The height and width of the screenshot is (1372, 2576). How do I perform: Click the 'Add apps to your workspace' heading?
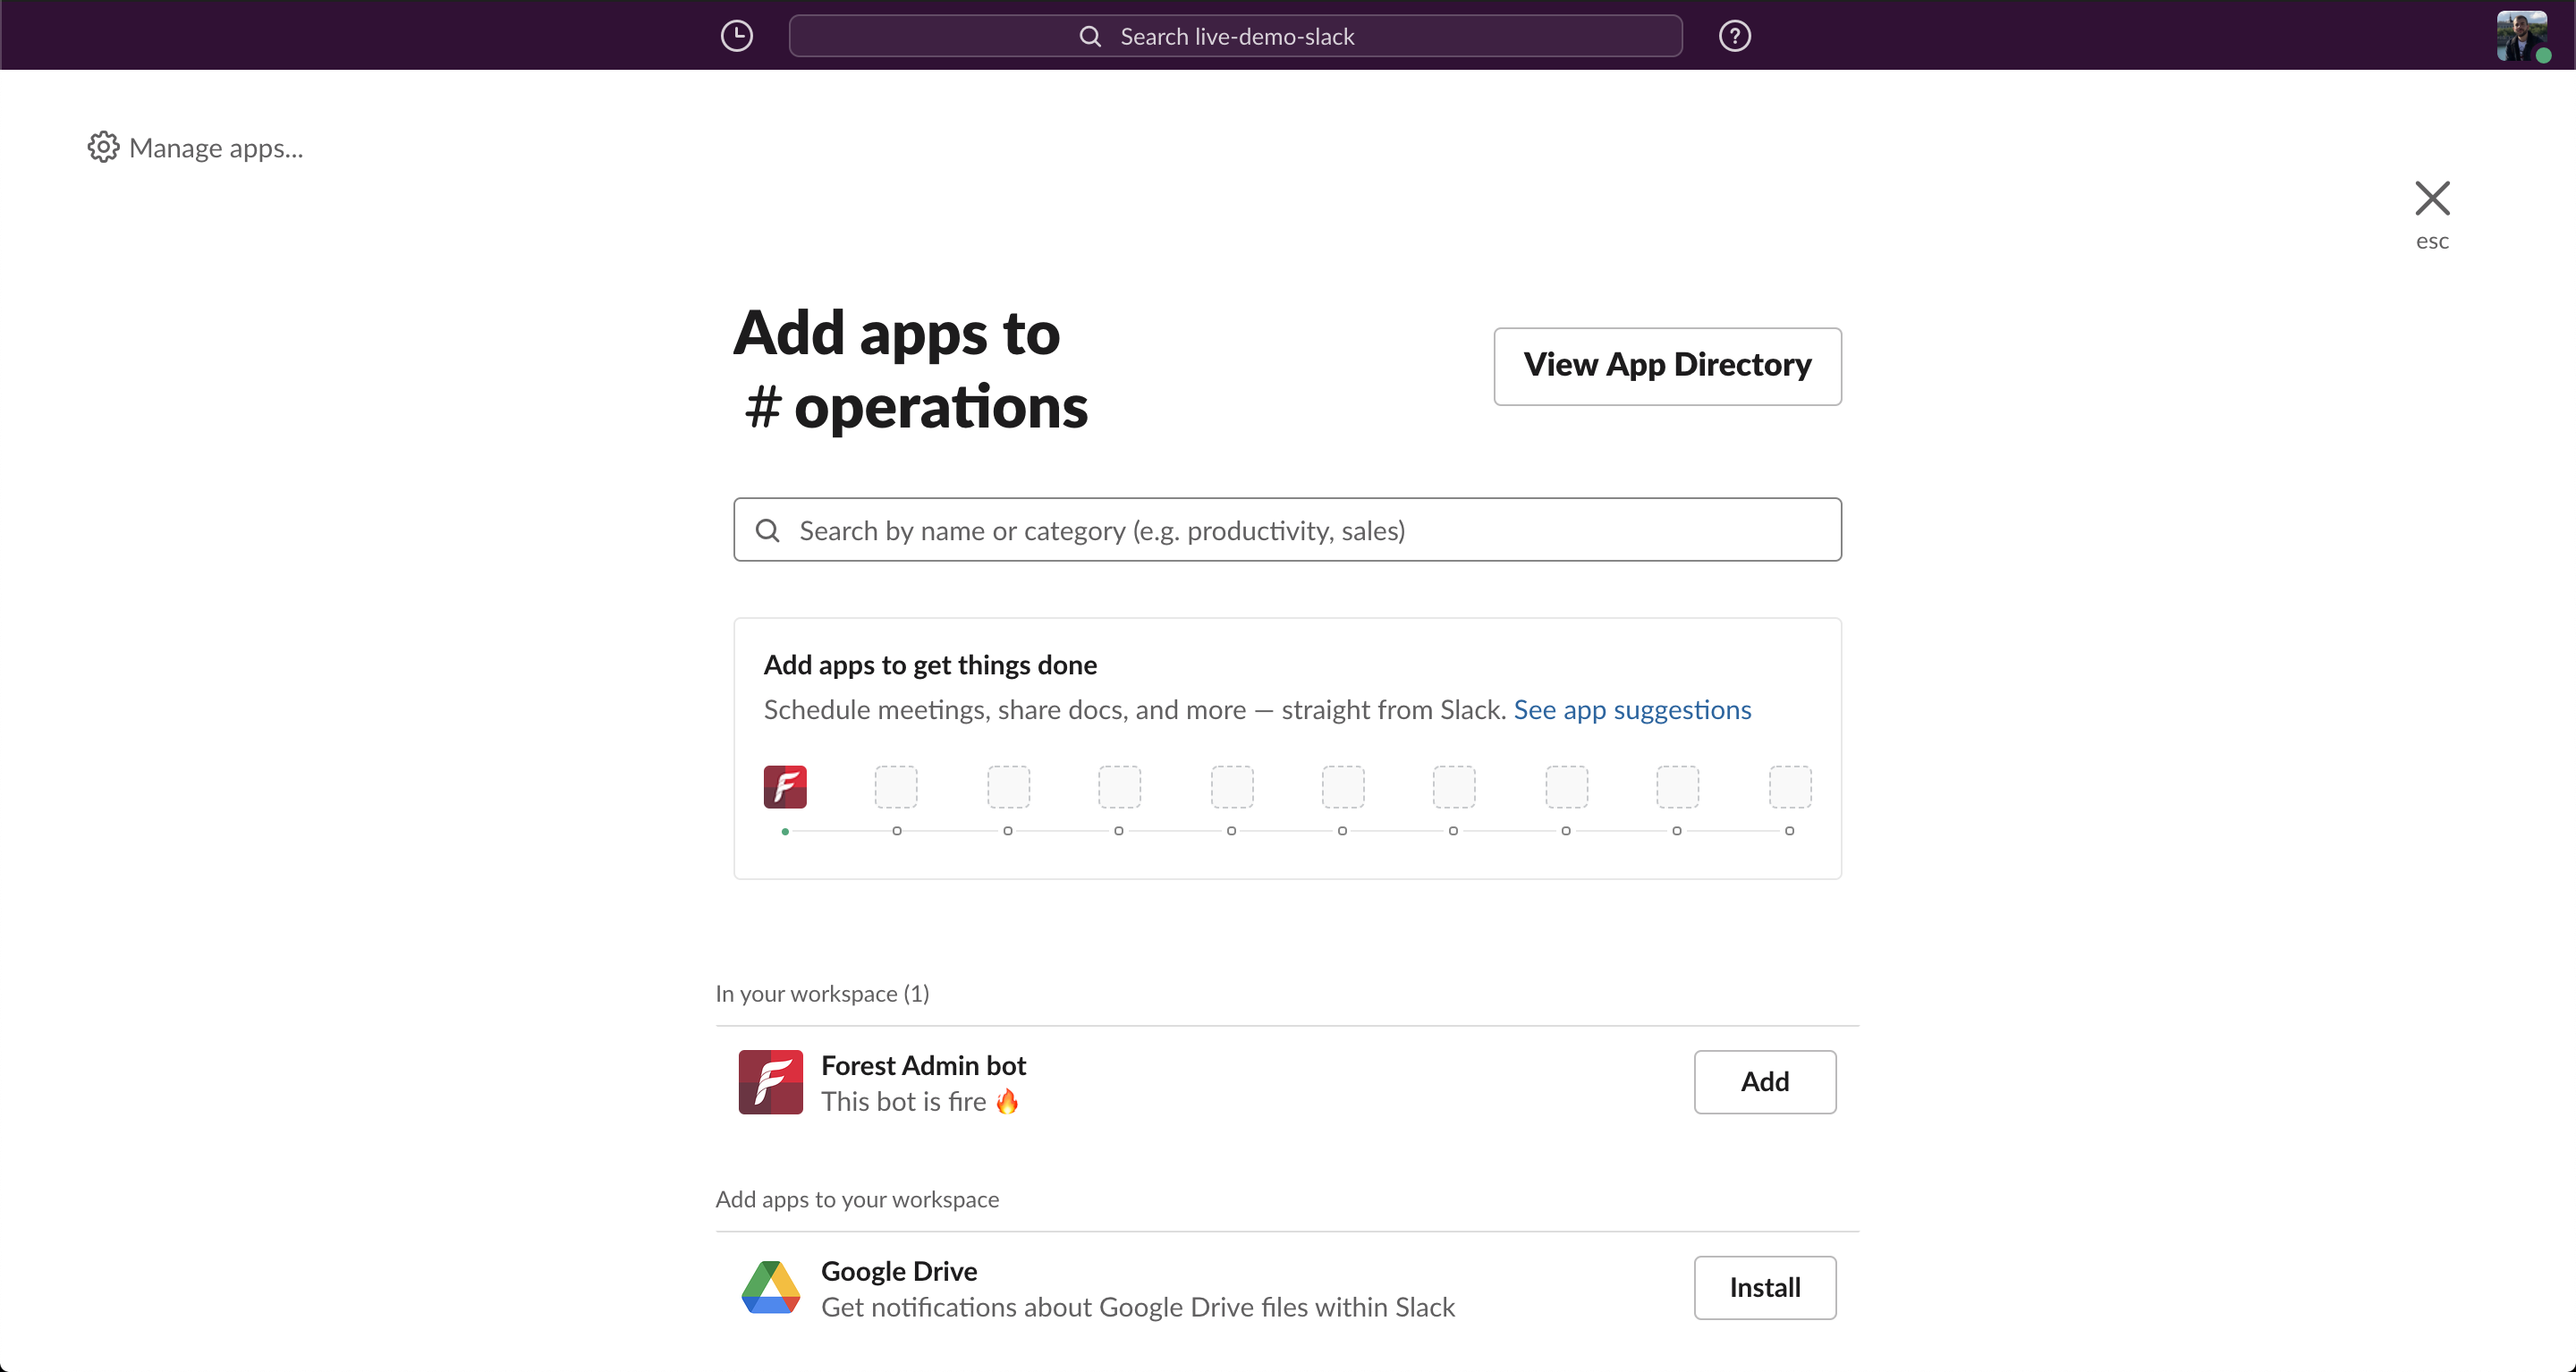857,1199
